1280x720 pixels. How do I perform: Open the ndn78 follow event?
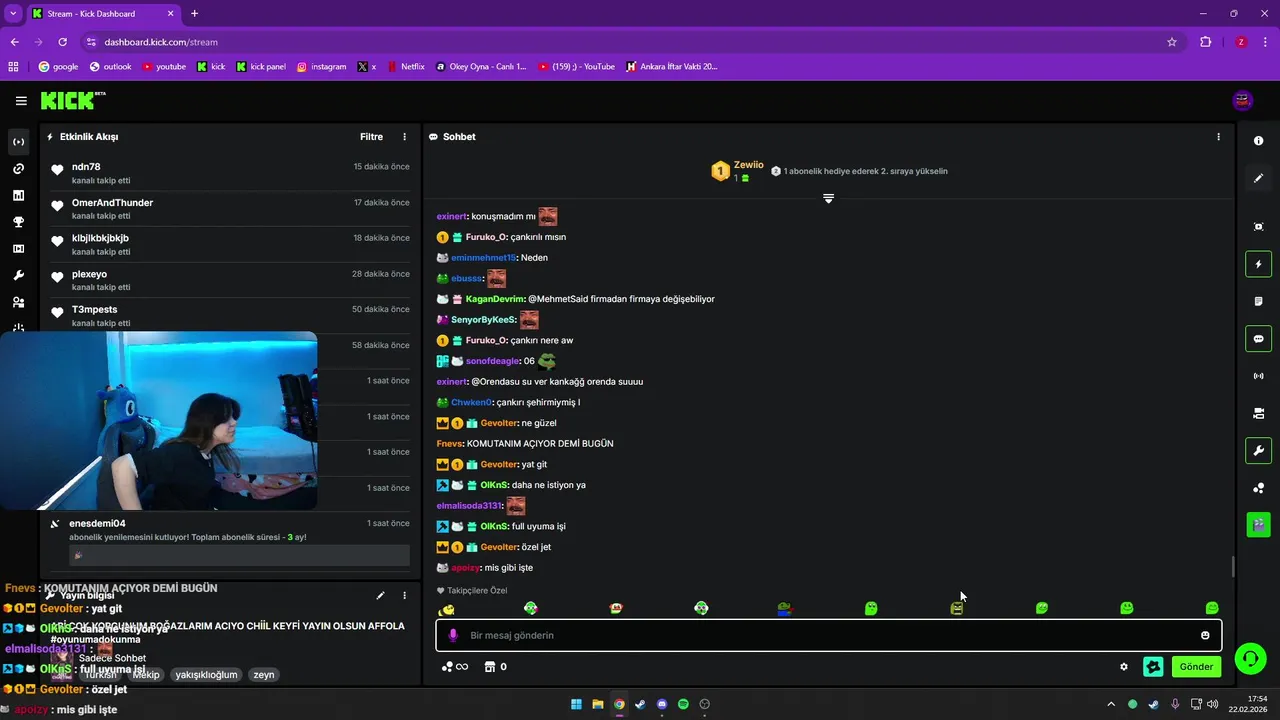pyautogui.click(x=230, y=173)
